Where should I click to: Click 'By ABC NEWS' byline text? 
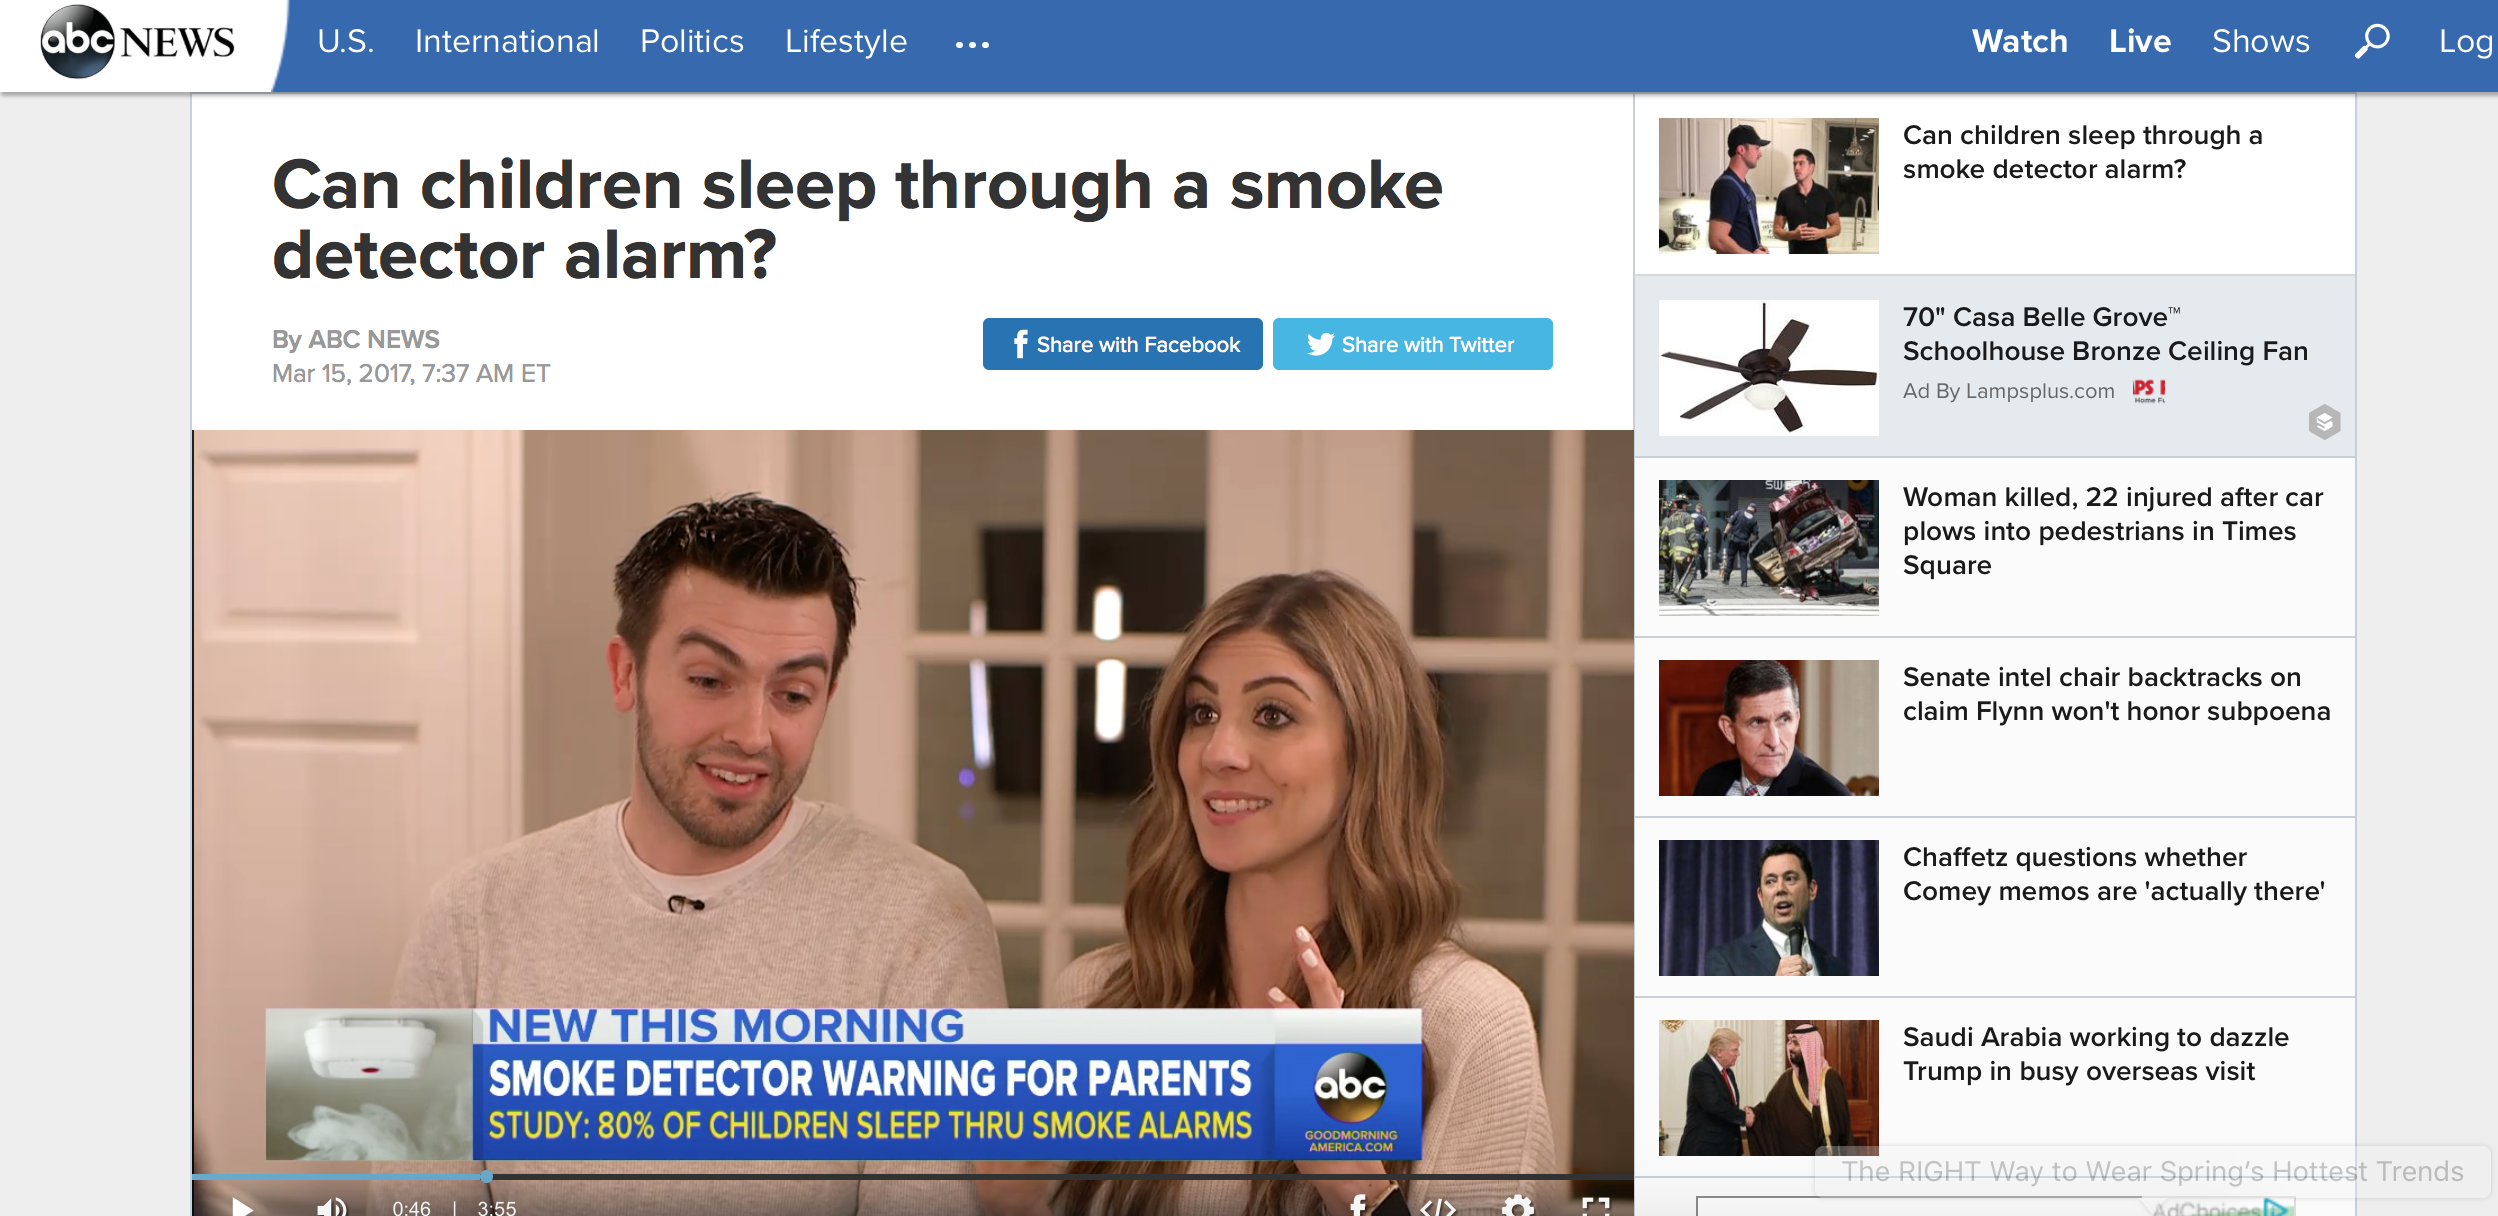(355, 340)
